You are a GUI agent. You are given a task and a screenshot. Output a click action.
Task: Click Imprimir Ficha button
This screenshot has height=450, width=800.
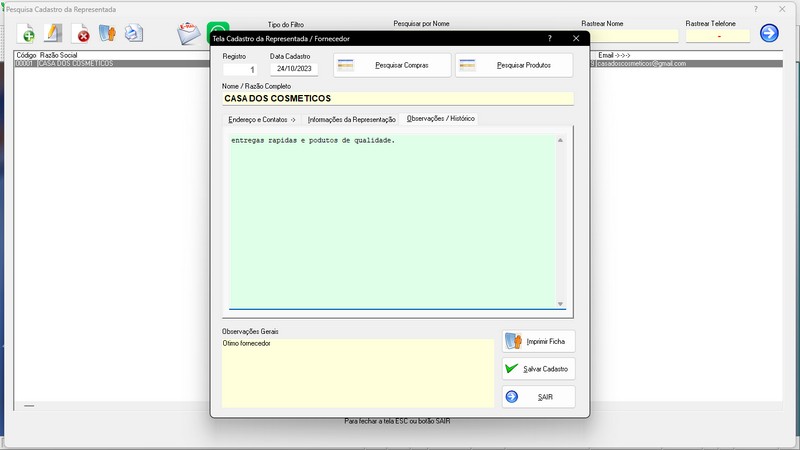point(538,341)
